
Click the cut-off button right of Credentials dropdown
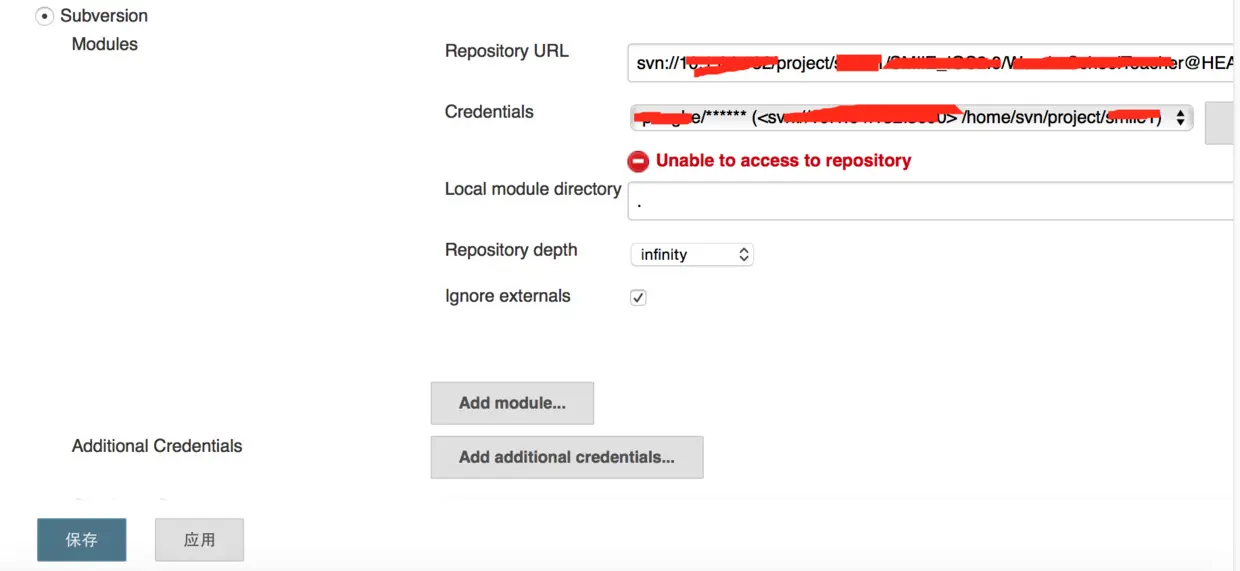1222,123
